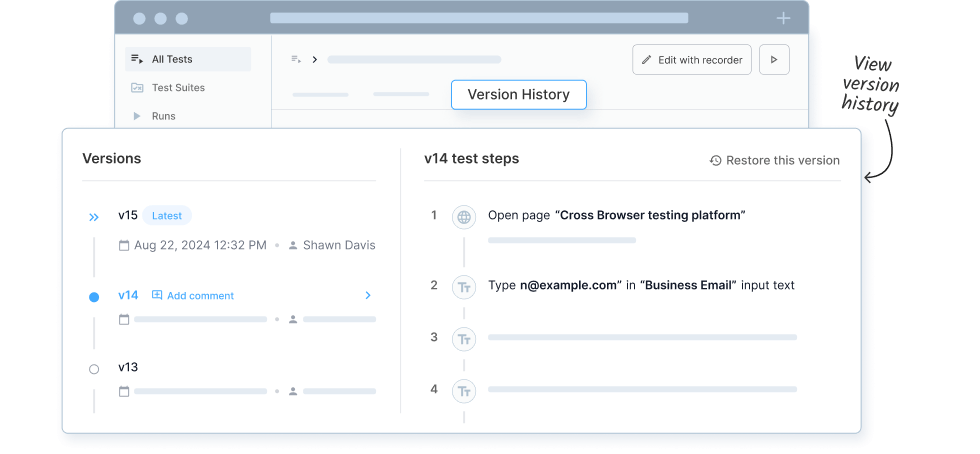Click the Latest badge on v15
The image size is (980, 454).
167,216
